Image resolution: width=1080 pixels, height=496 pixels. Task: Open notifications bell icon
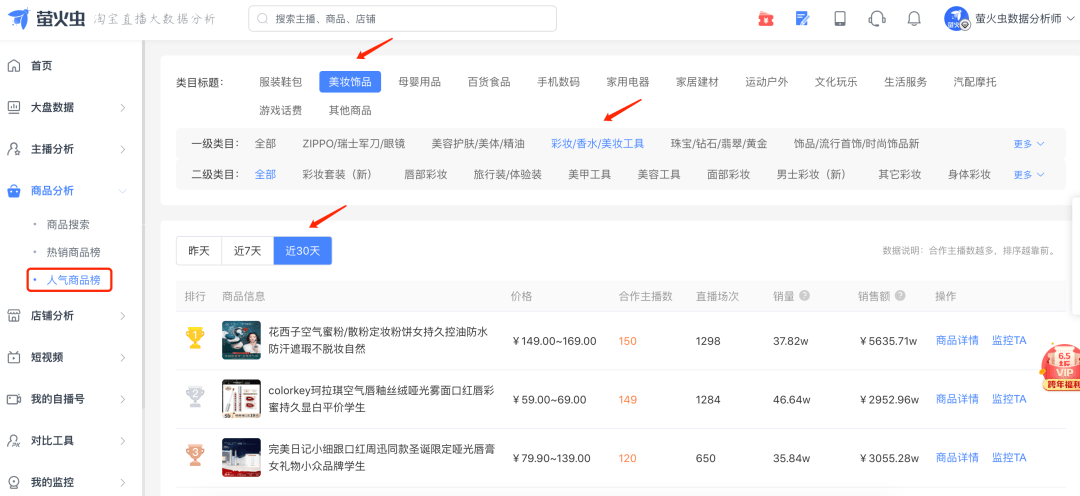tap(913, 19)
